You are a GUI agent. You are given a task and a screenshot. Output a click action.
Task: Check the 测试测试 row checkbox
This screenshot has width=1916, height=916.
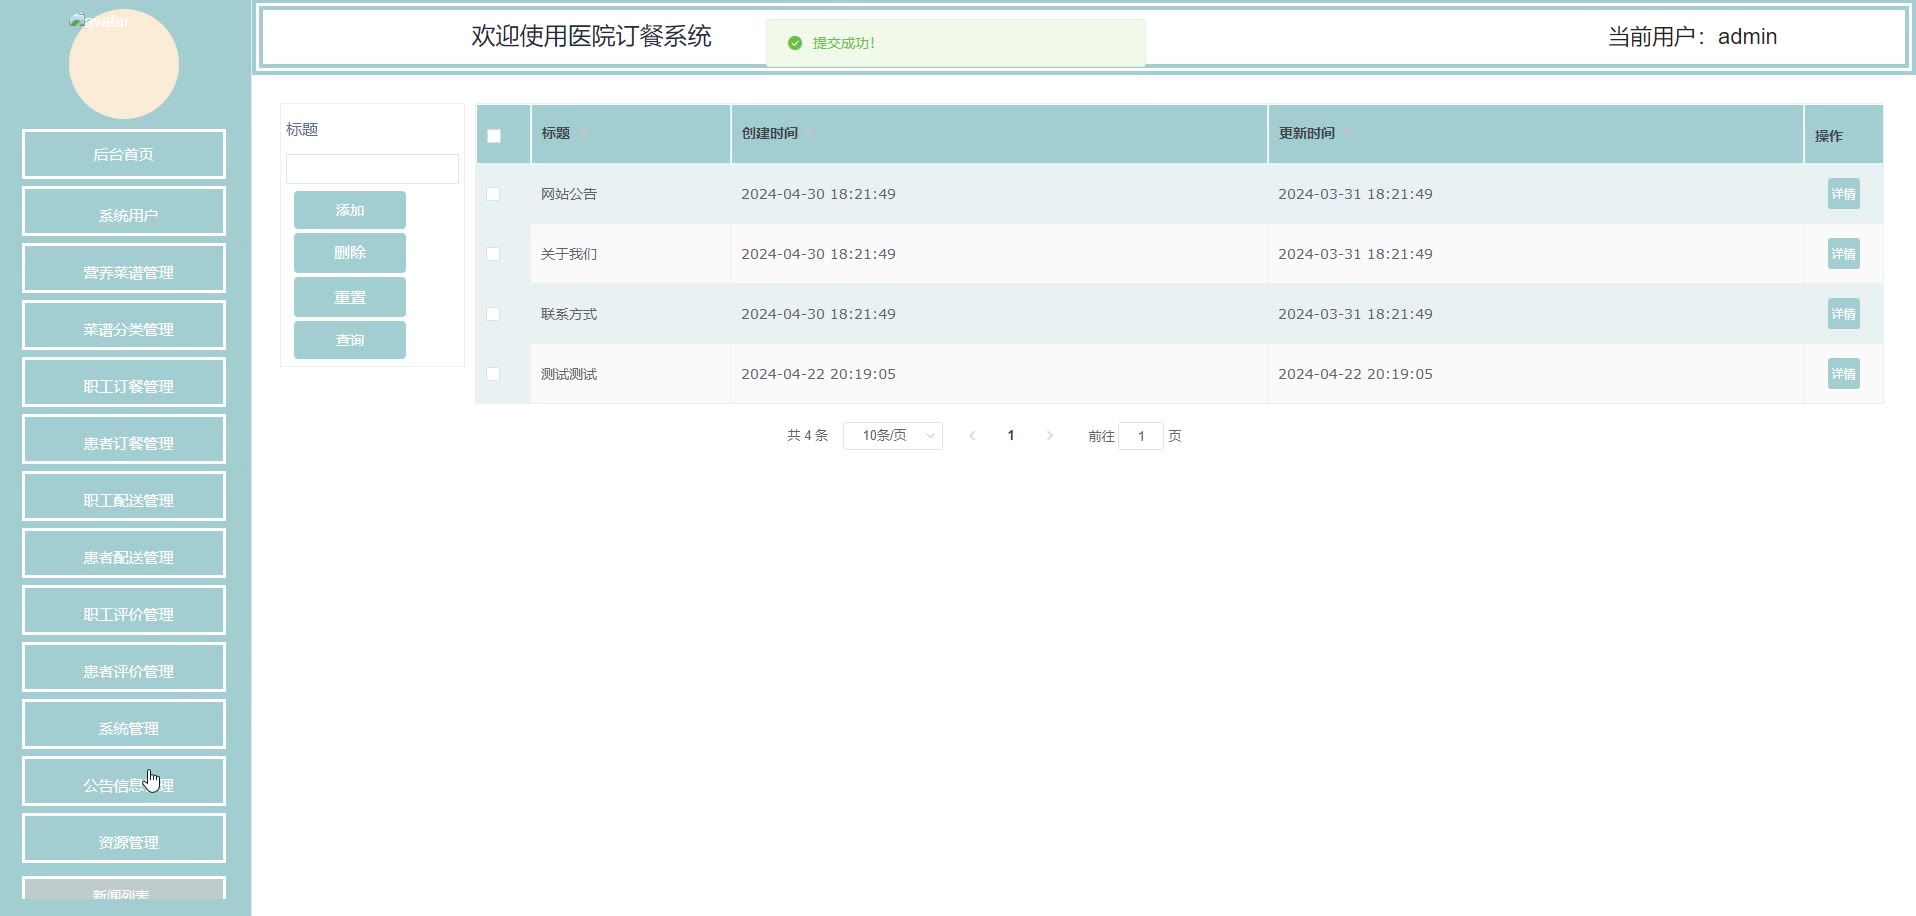tap(493, 374)
